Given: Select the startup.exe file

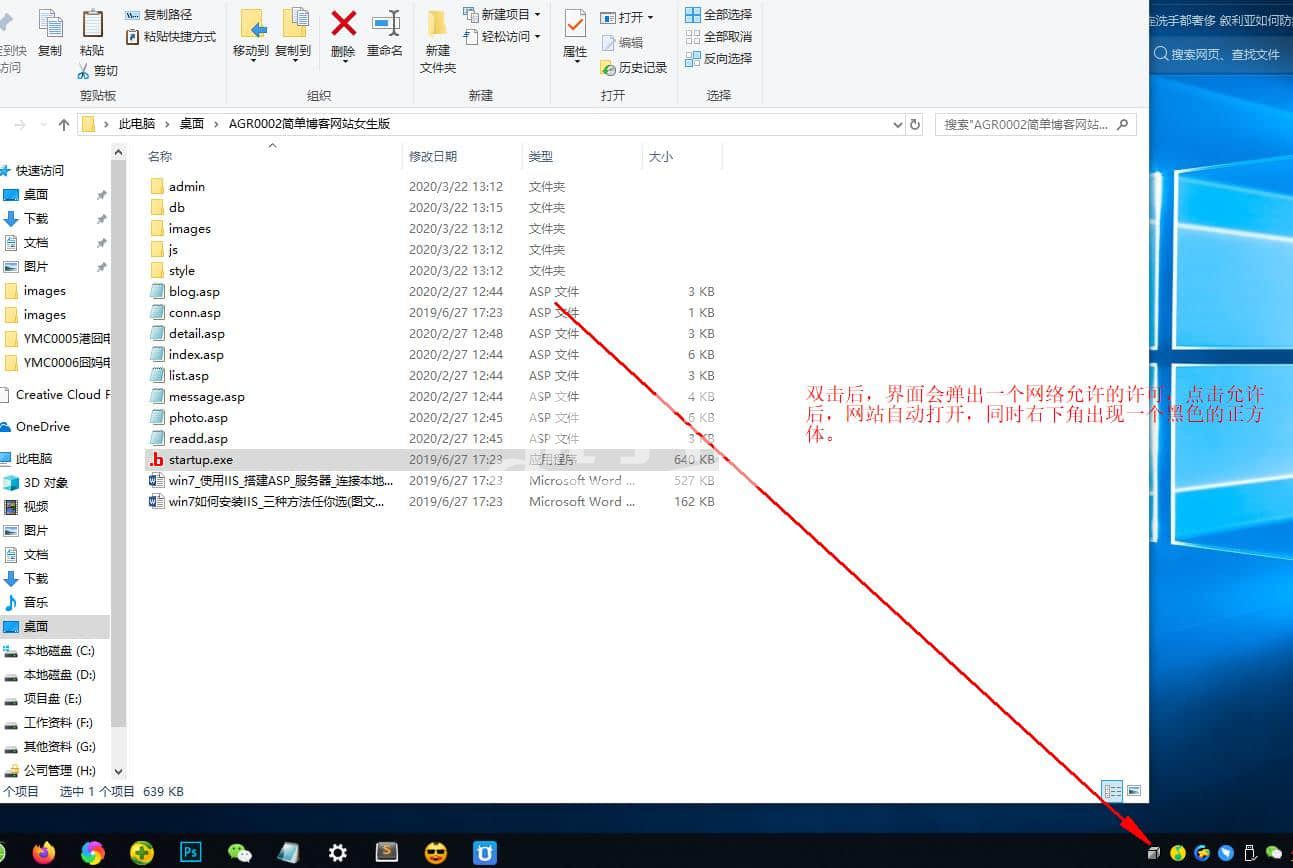Looking at the screenshot, I should point(200,459).
